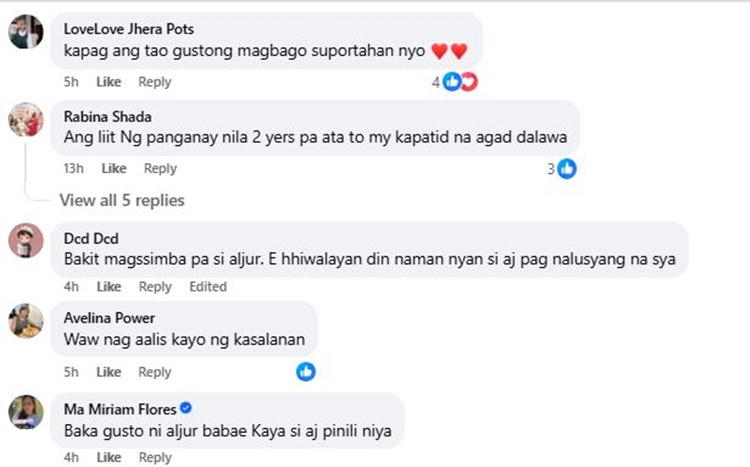Open Rabina Shada's profile picture
The width and height of the screenshot is (750, 467).
tap(25, 120)
